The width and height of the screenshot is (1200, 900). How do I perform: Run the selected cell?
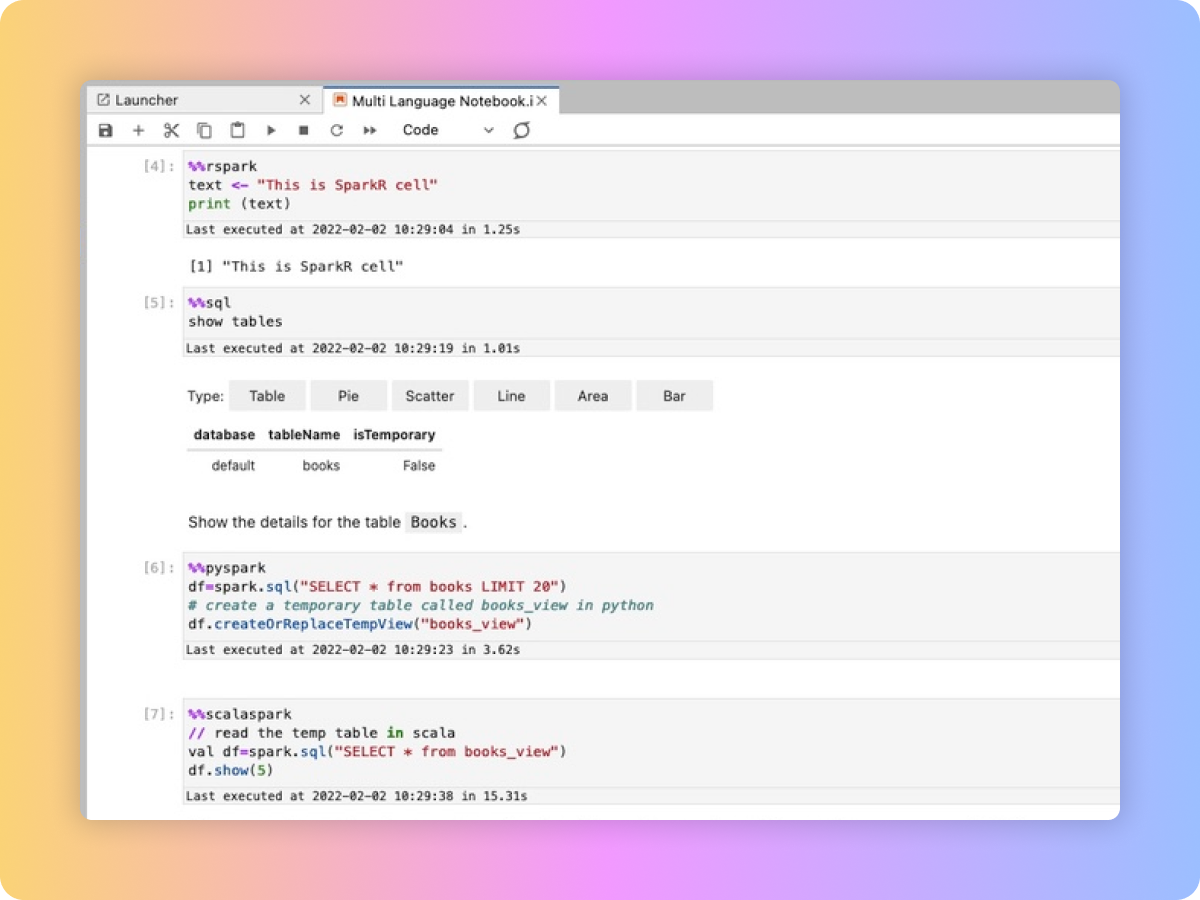pos(271,130)
